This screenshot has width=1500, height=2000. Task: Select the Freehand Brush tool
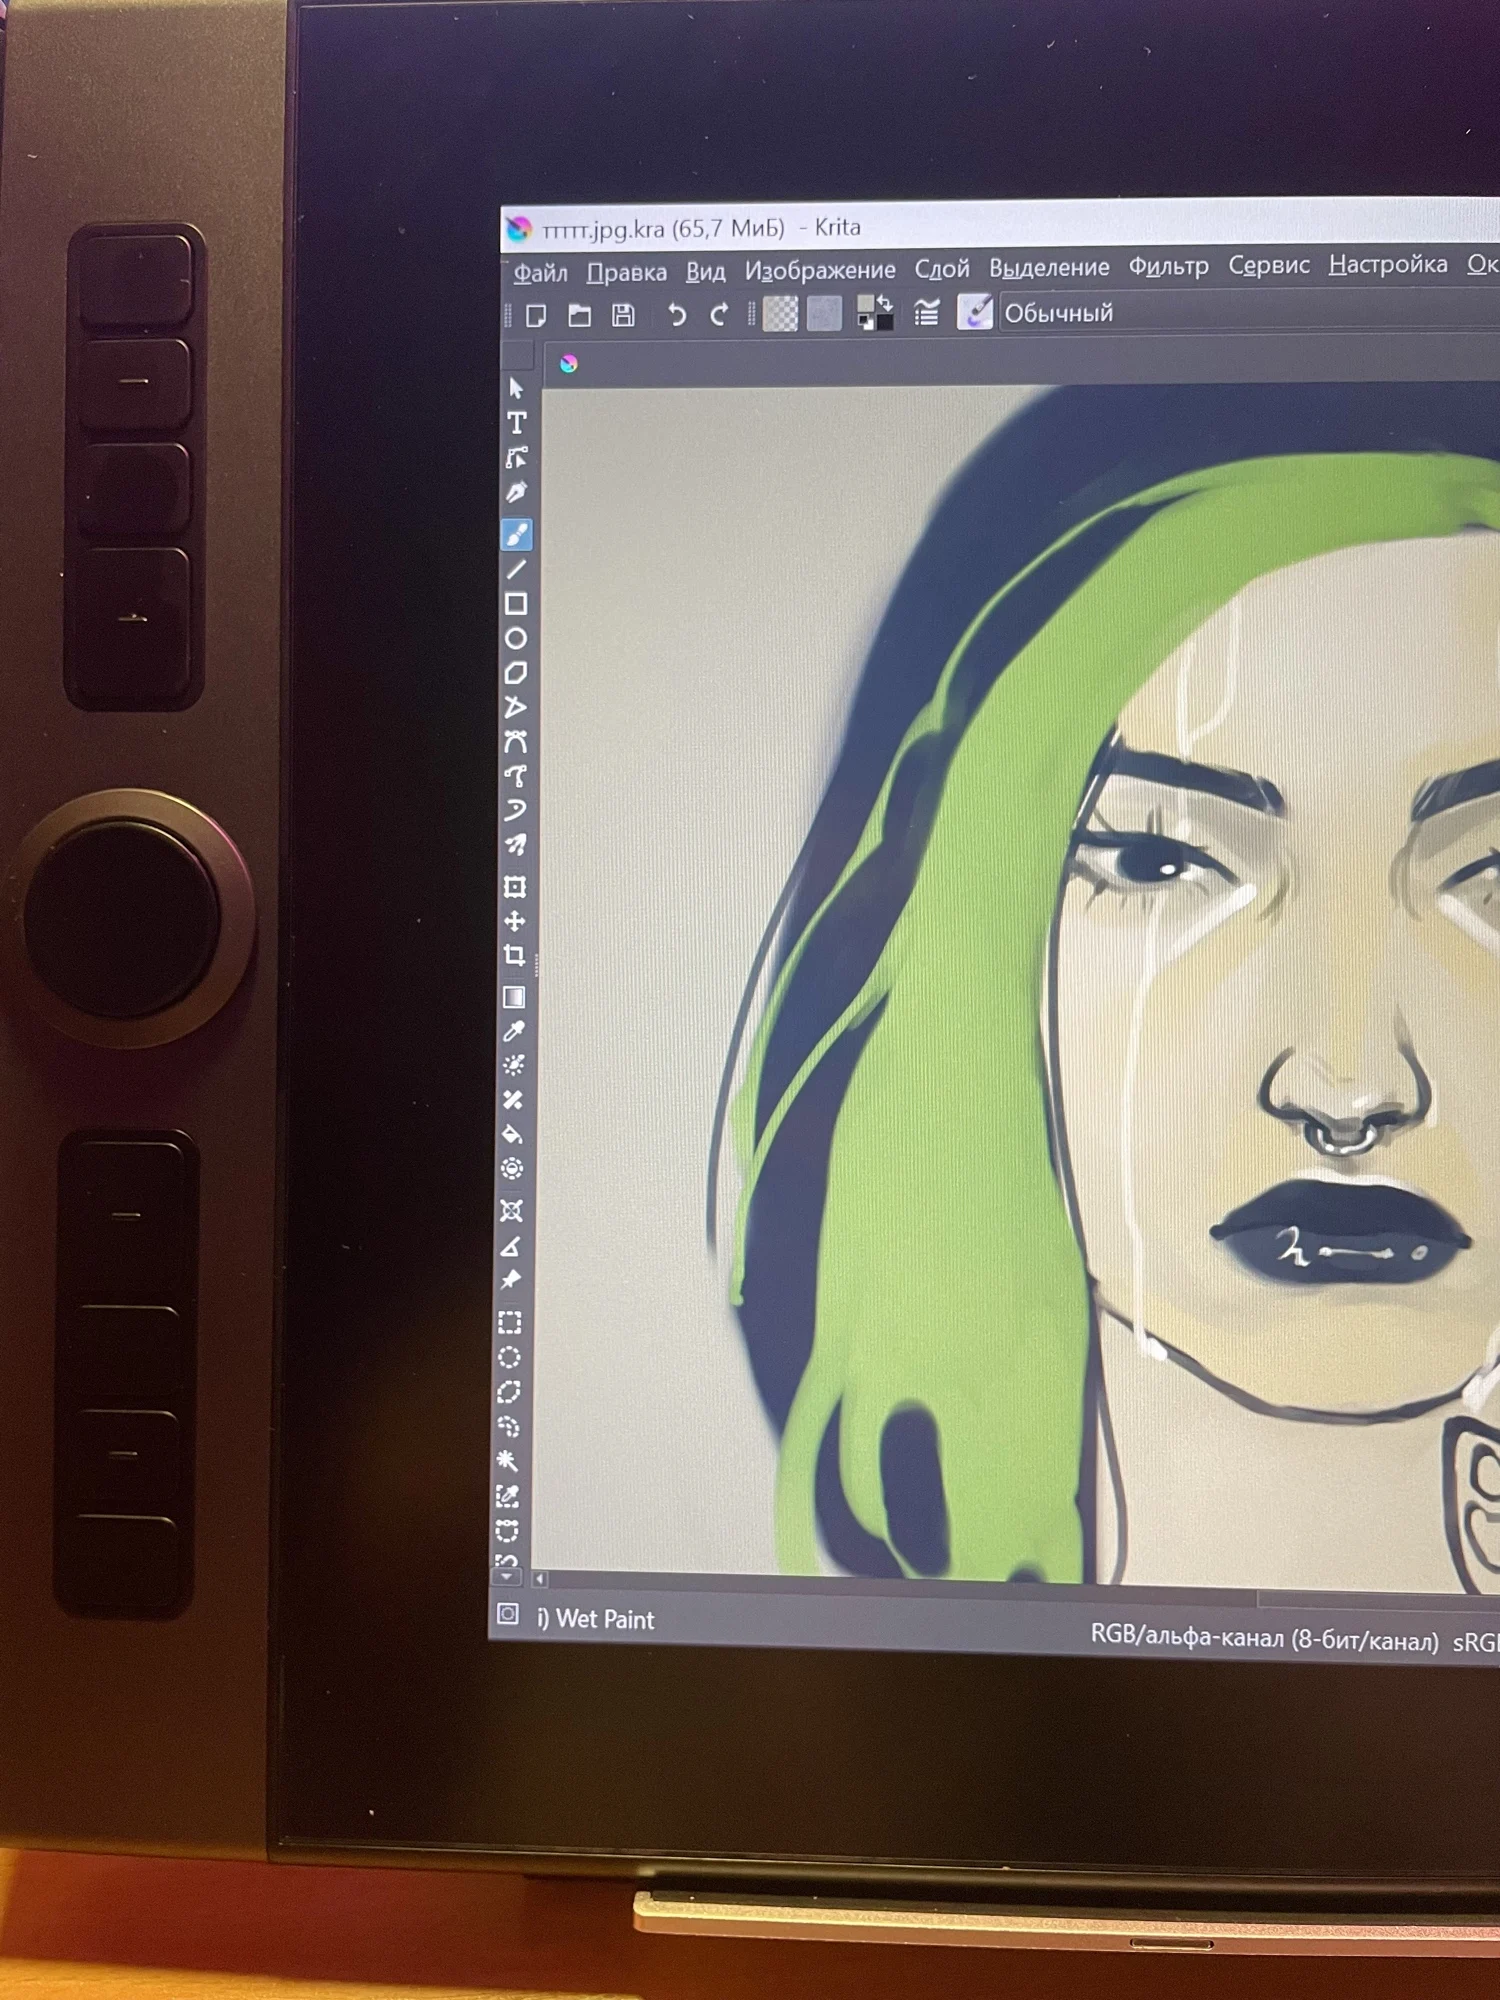516,535
